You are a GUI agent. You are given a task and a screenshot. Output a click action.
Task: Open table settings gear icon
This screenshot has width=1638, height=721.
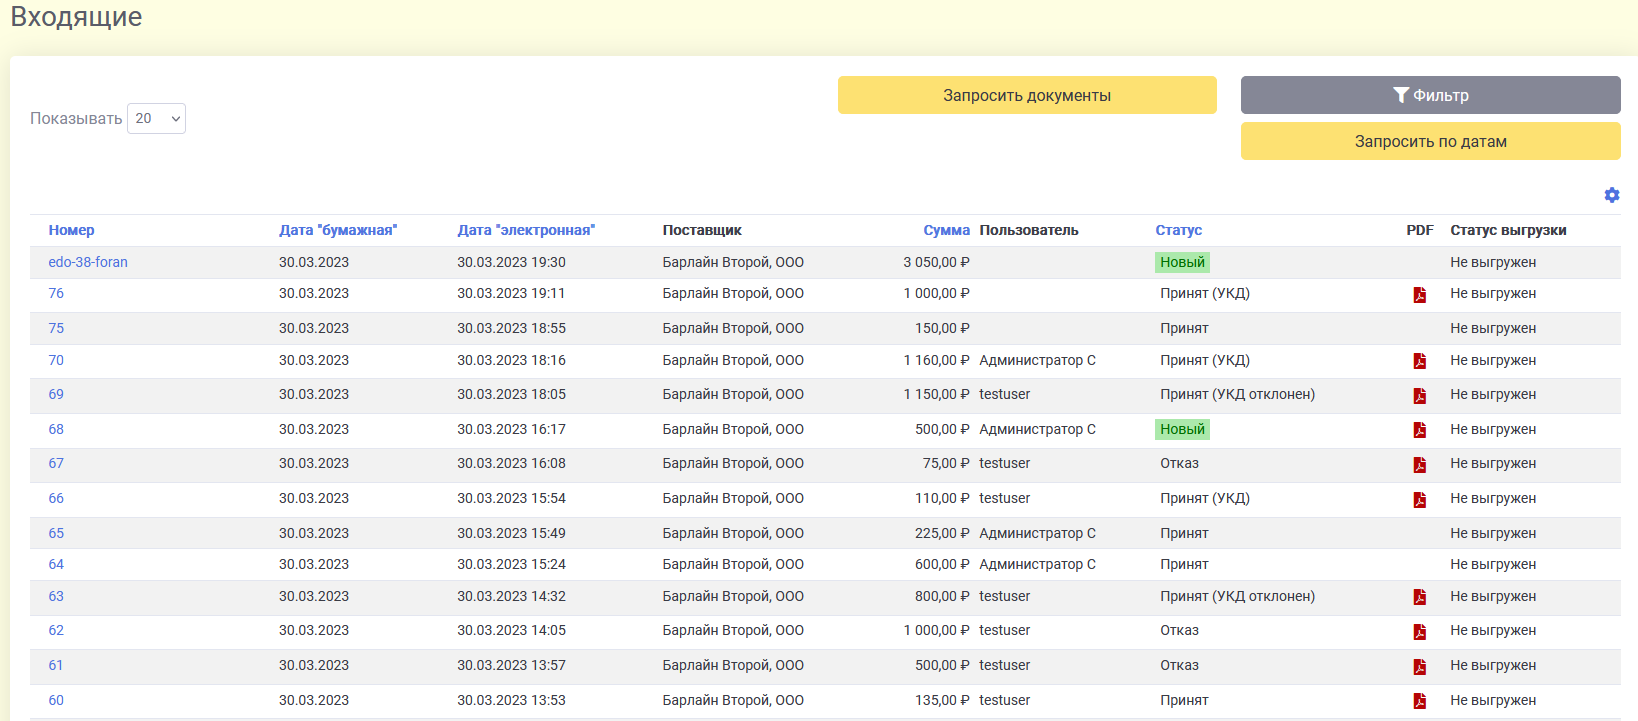tap(1611, 195)
